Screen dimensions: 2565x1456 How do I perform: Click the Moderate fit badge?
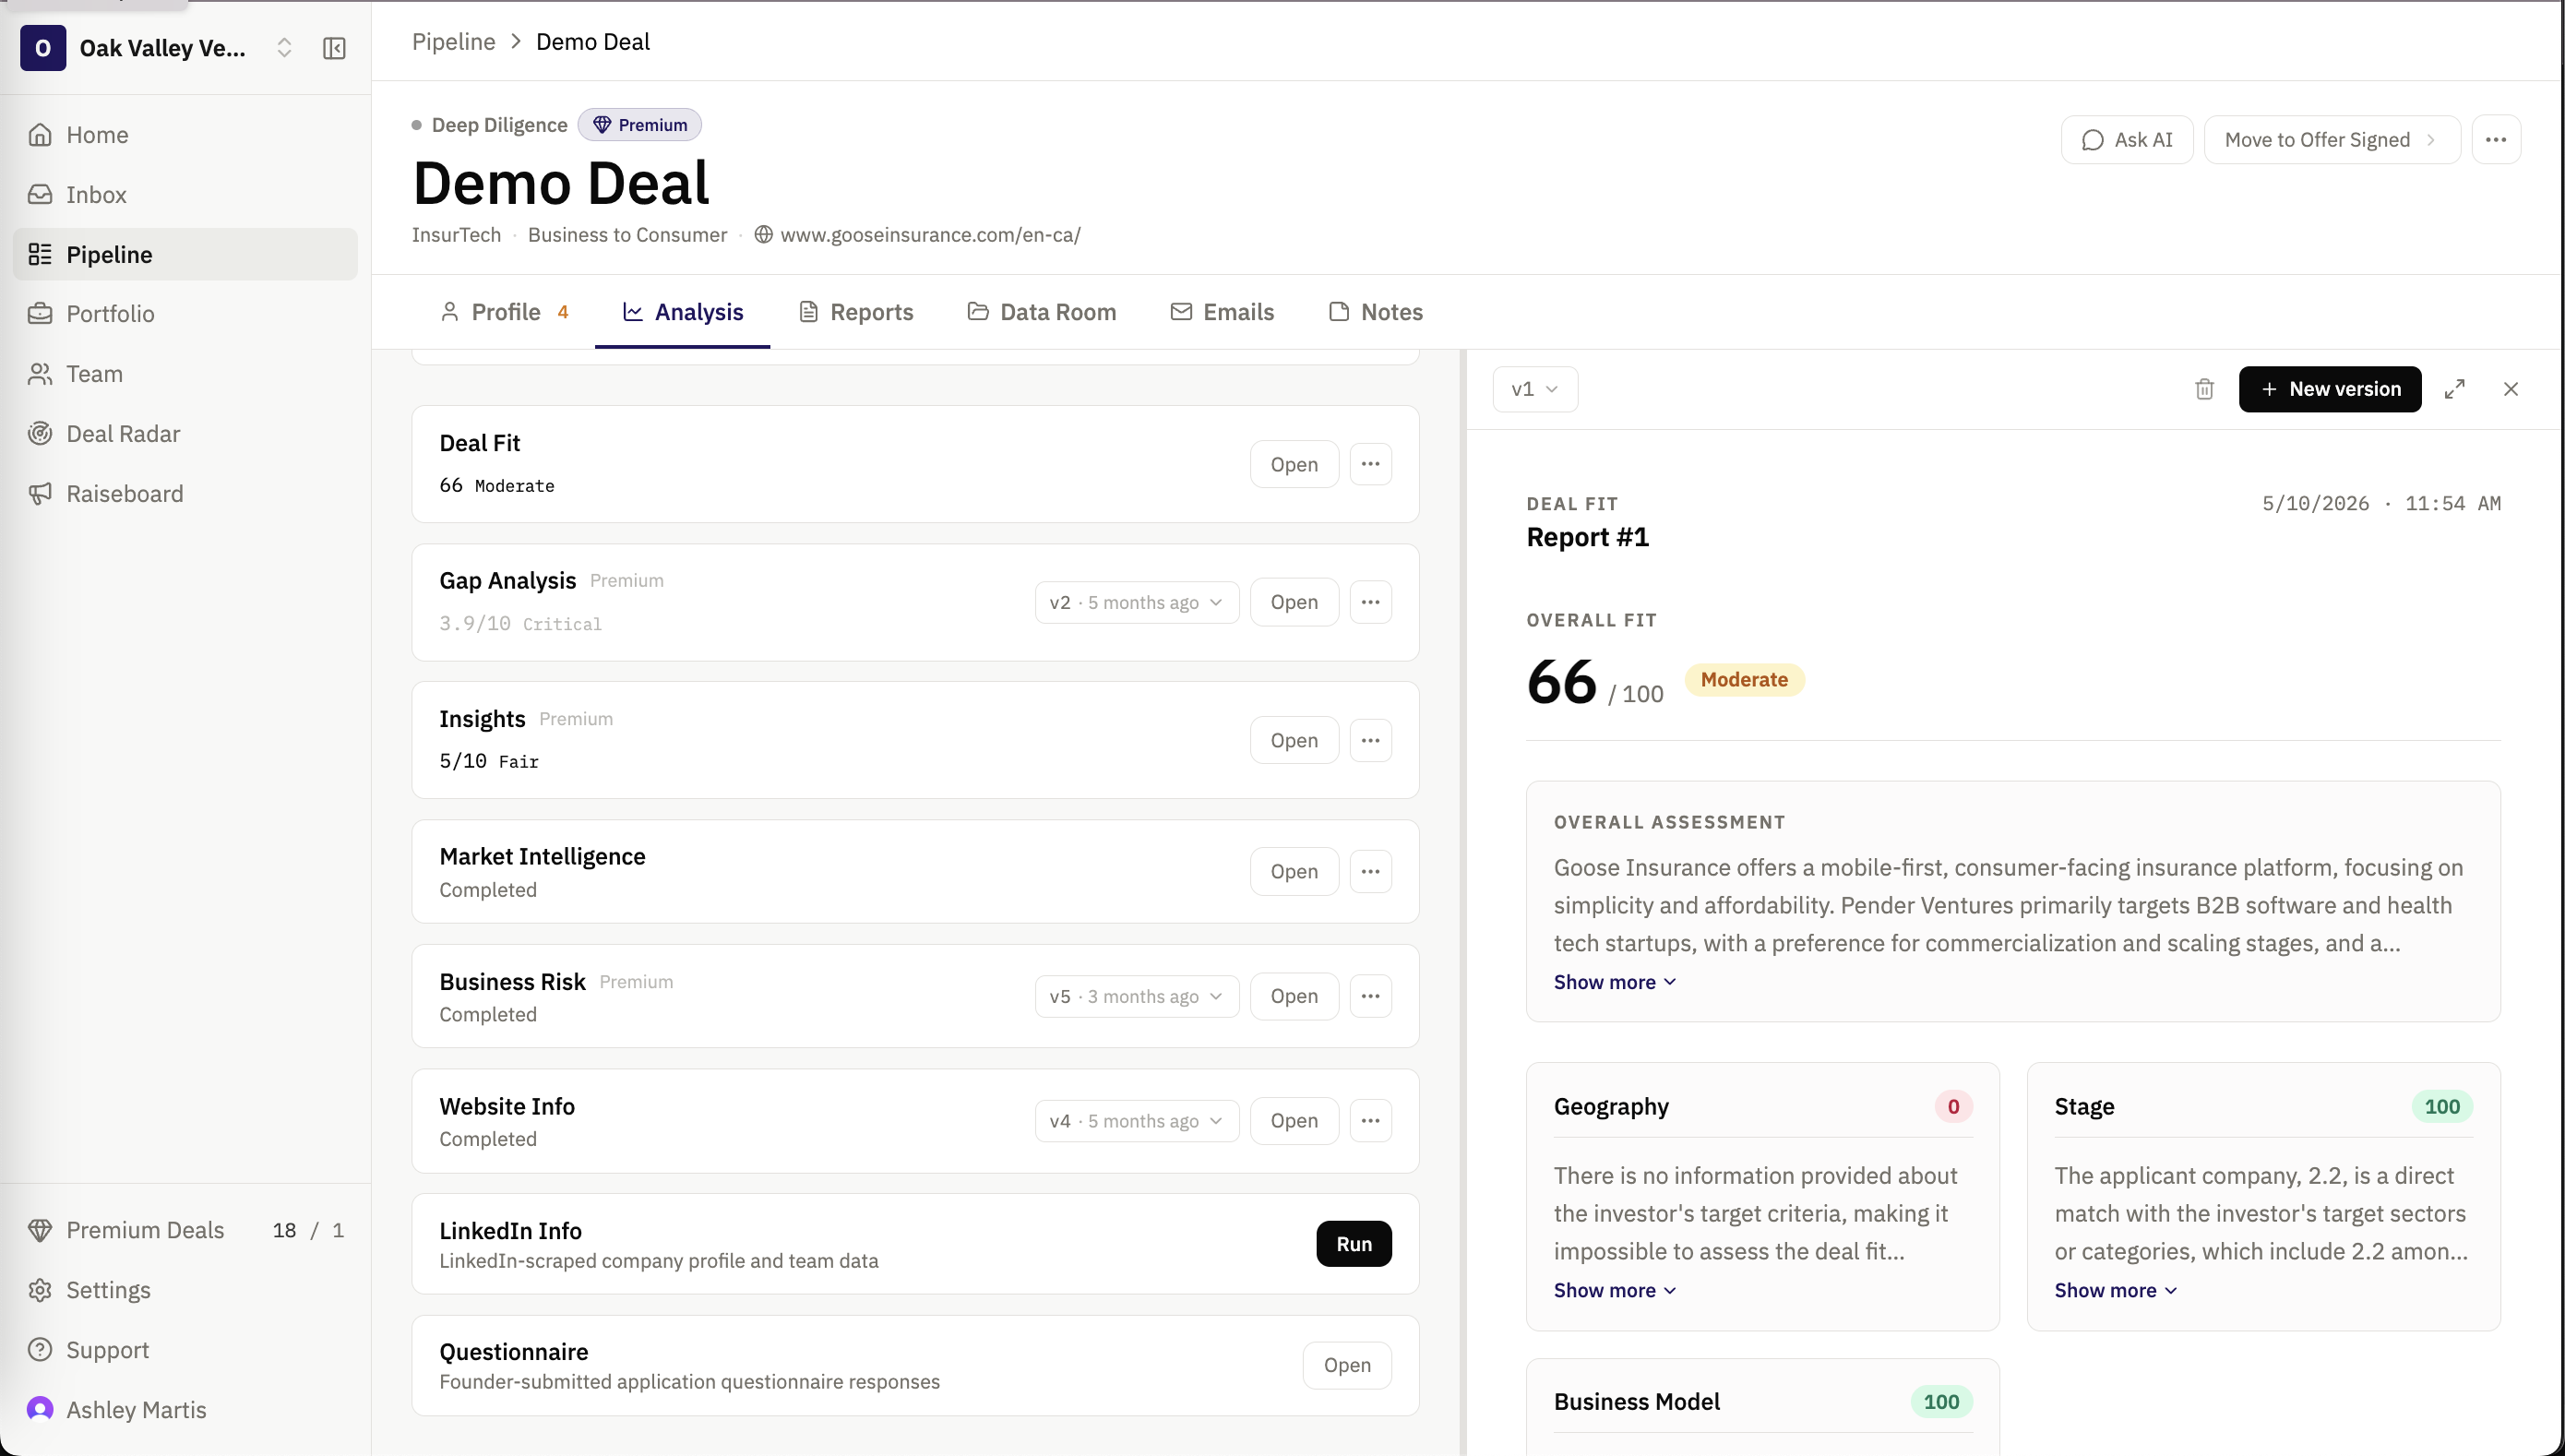click(1744, 680)
